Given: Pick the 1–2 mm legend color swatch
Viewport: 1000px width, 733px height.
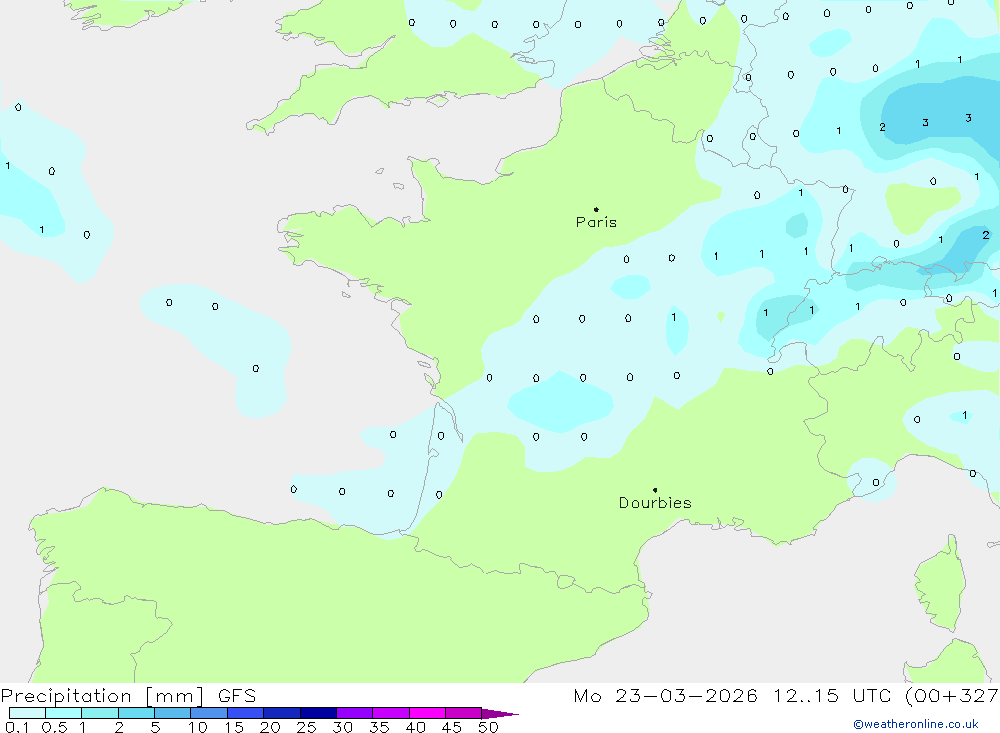Looking at the screenshot, I should pos(100,713).
